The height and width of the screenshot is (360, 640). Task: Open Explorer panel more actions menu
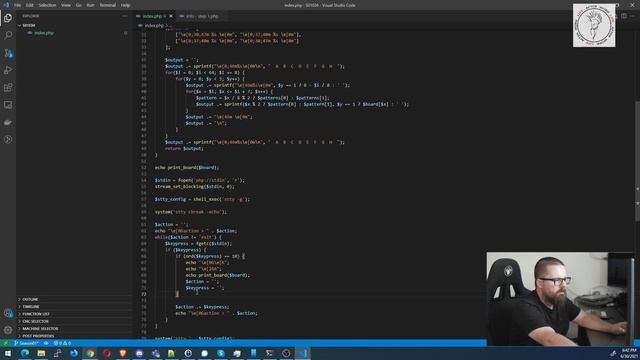pyautogui.click(x=124, y=16)
